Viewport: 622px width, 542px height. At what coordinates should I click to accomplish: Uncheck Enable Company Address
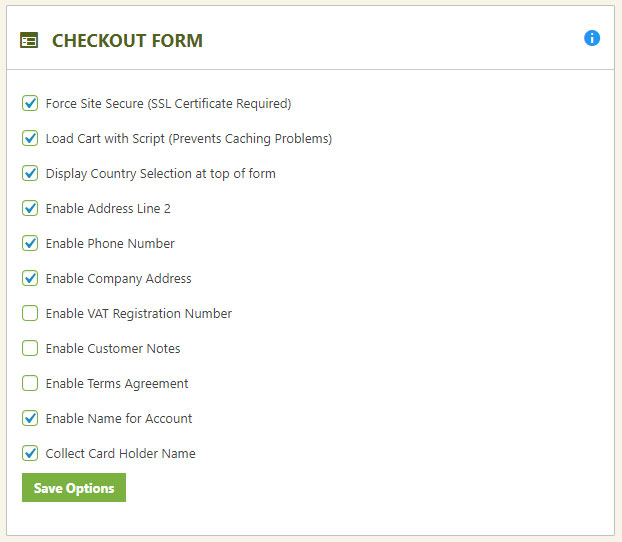click(x=30, y=278)
